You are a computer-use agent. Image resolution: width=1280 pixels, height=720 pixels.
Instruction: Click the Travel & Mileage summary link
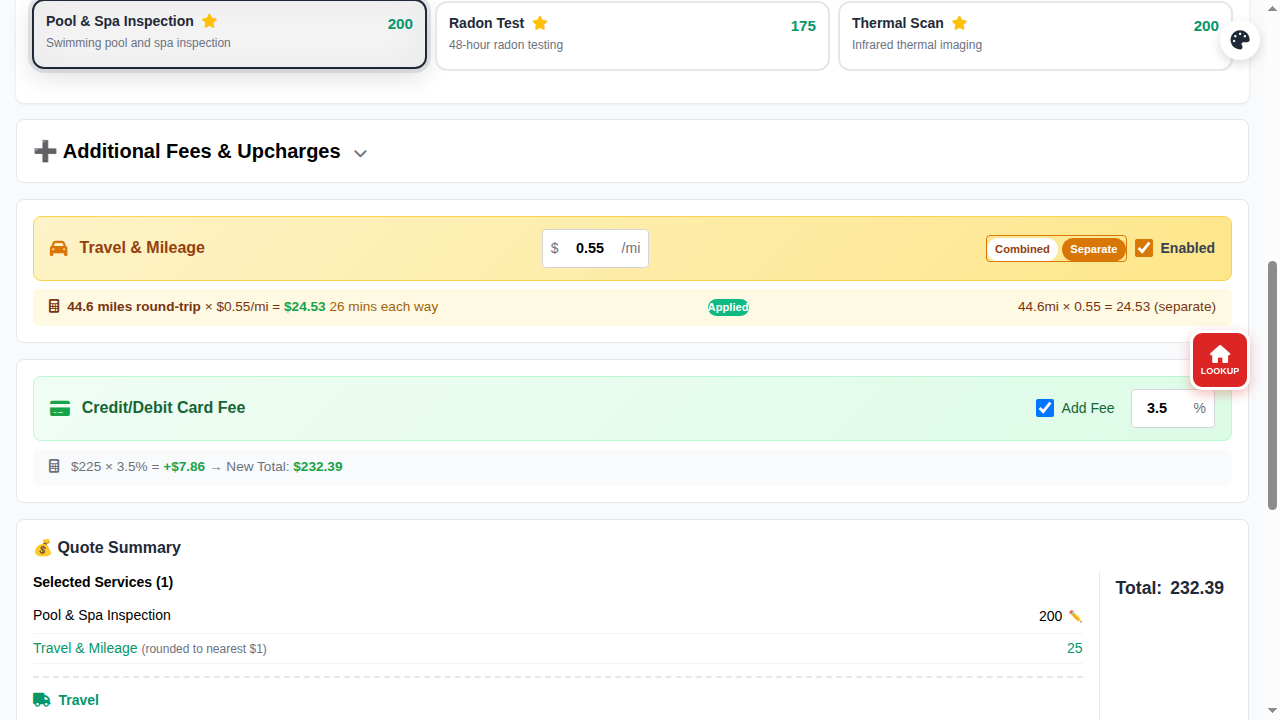click(85, 648)
